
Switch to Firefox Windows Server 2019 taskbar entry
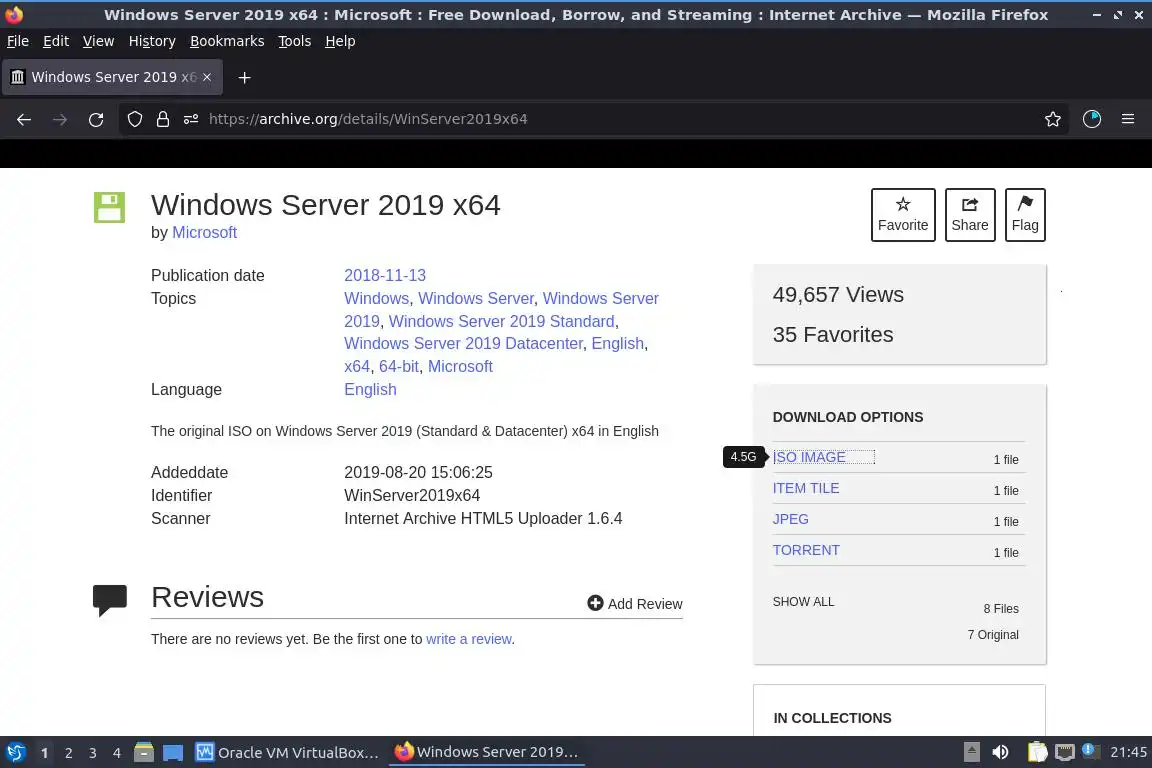pyautogui.click(x=486, y=753)
